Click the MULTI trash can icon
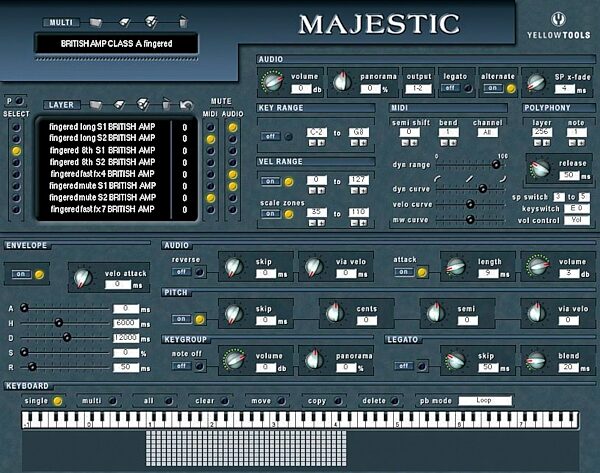This screenshot has width=600, height=473. (183, 22)
